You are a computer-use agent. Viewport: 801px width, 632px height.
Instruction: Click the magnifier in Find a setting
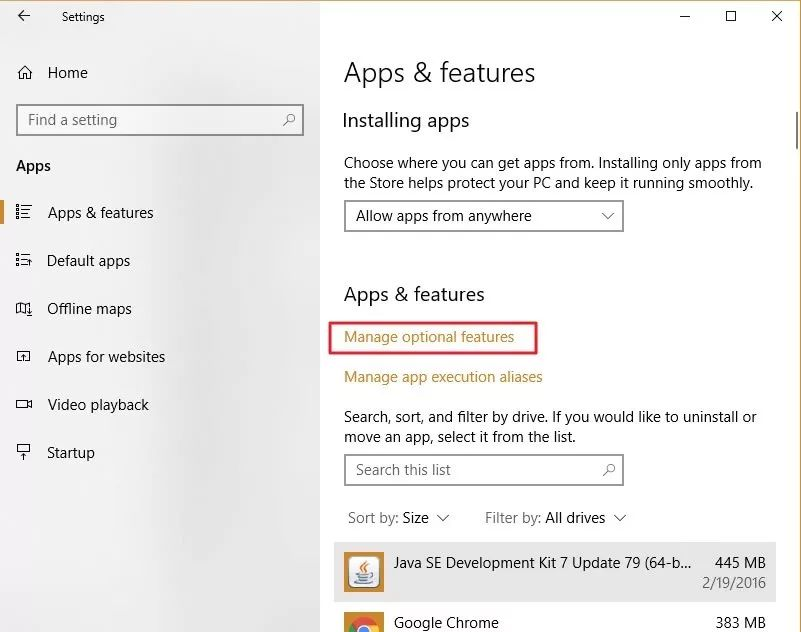pos(289,120)
